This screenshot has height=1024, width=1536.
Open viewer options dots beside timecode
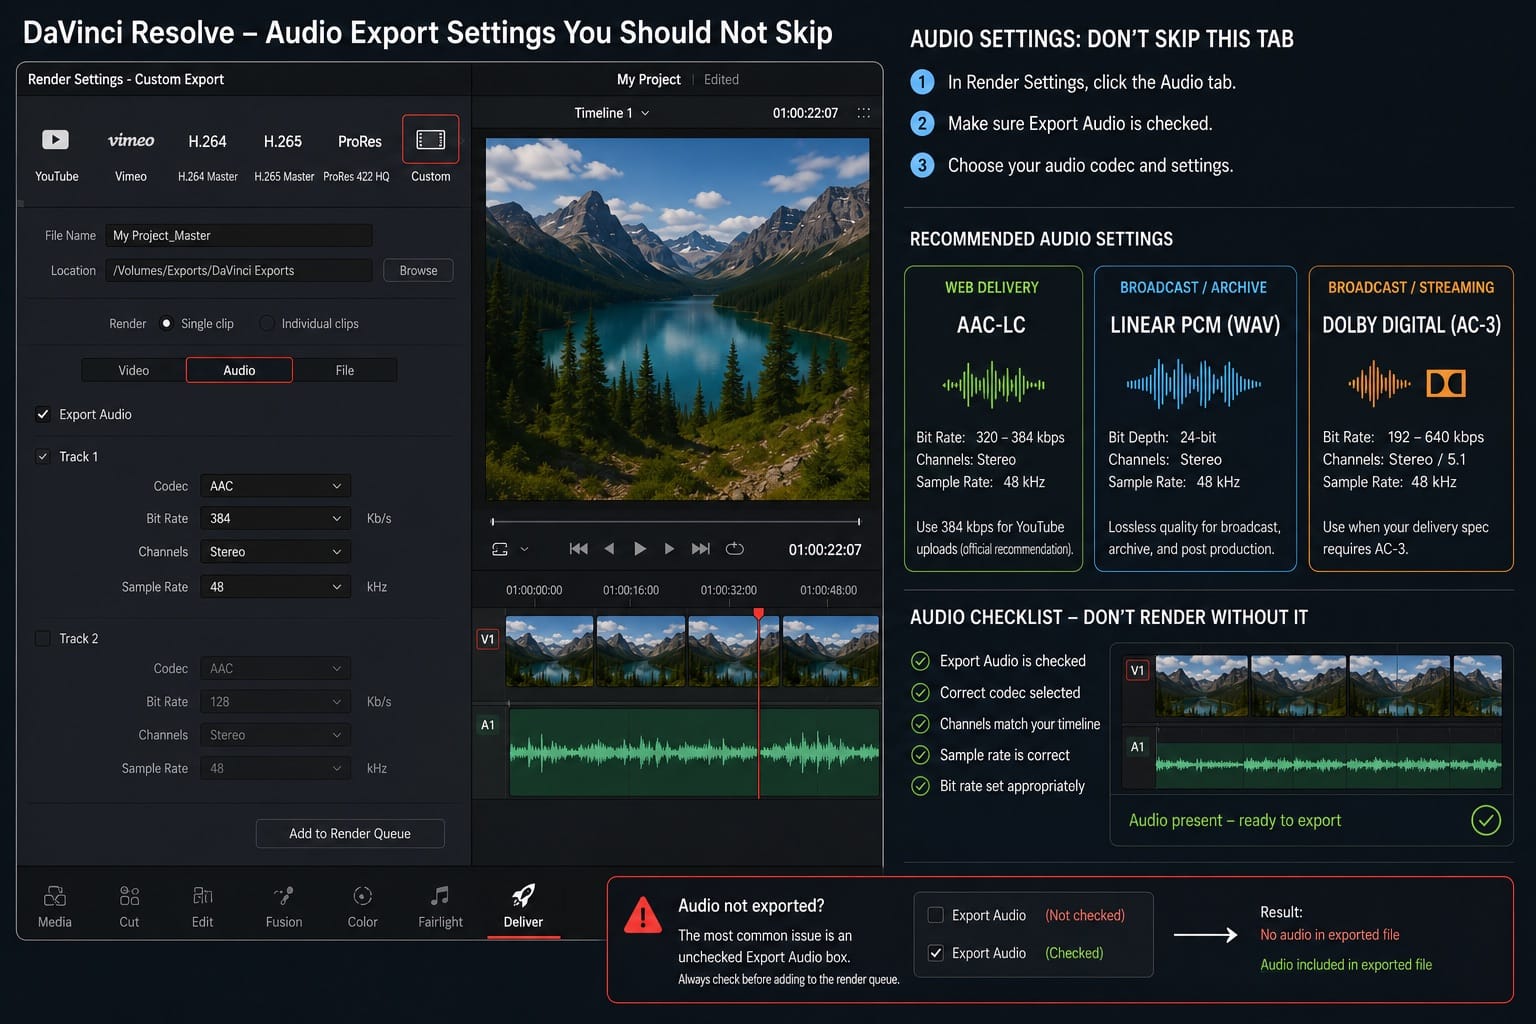point(864,113)
